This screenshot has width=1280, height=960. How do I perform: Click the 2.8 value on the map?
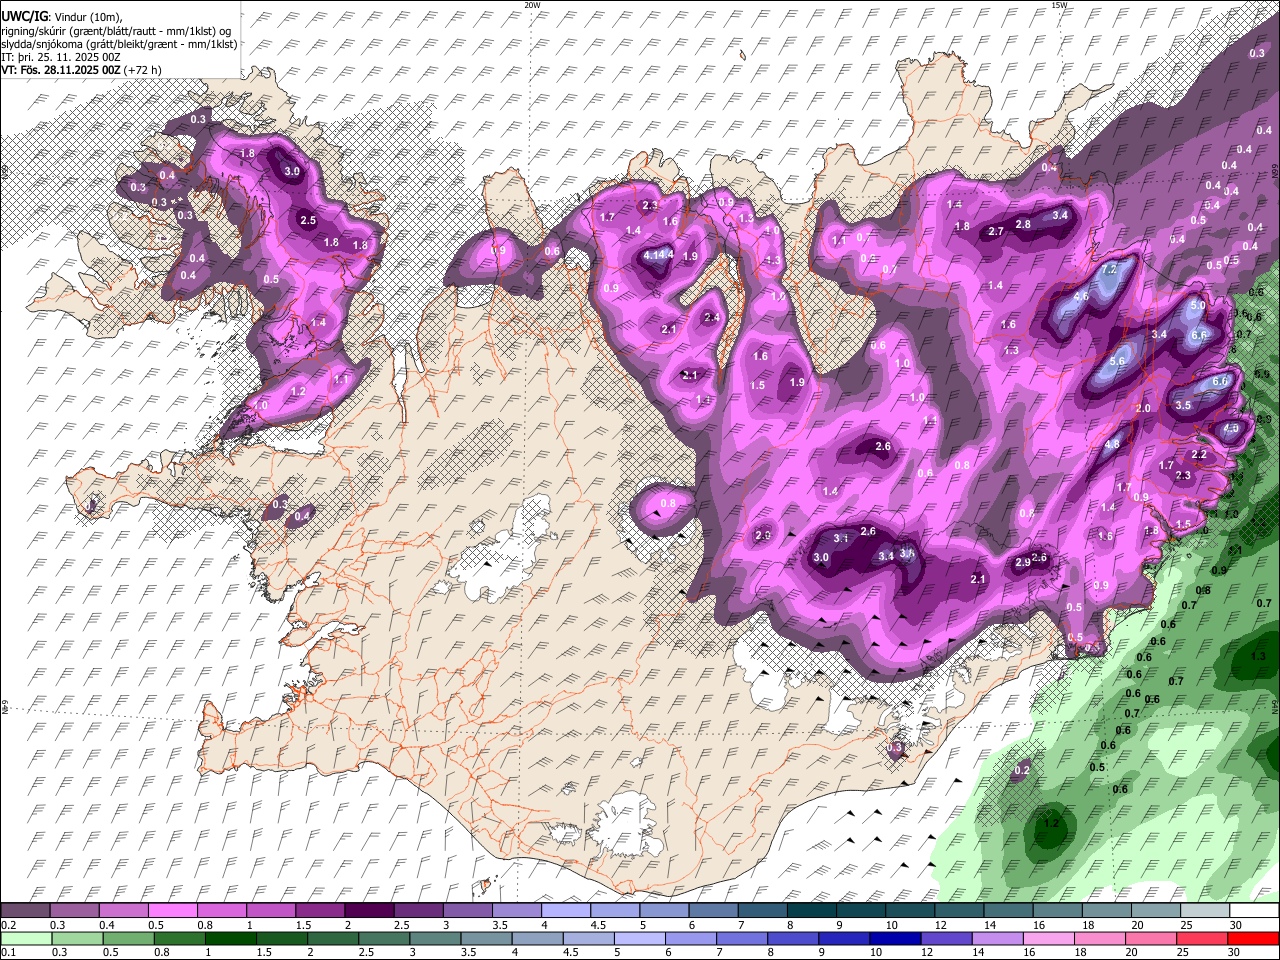click(x=1023, y=224)
